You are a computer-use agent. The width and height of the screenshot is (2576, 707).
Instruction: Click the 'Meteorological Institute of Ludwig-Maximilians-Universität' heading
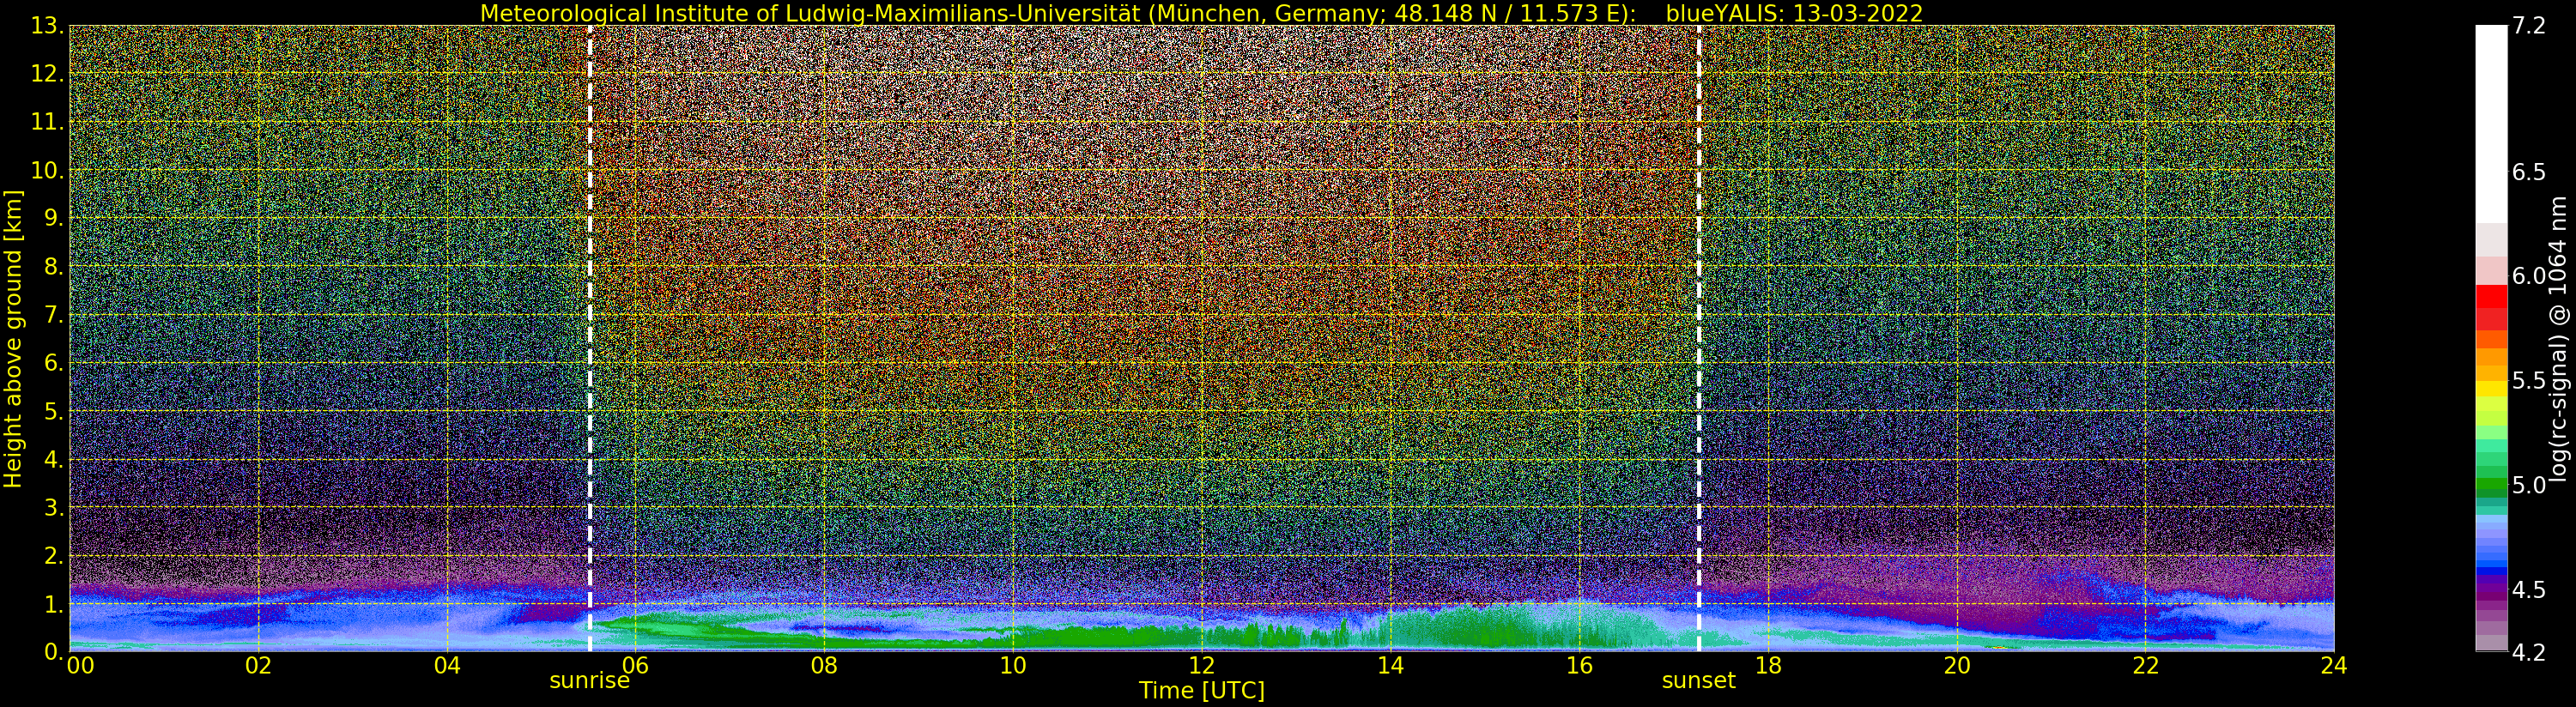point(810,13)
